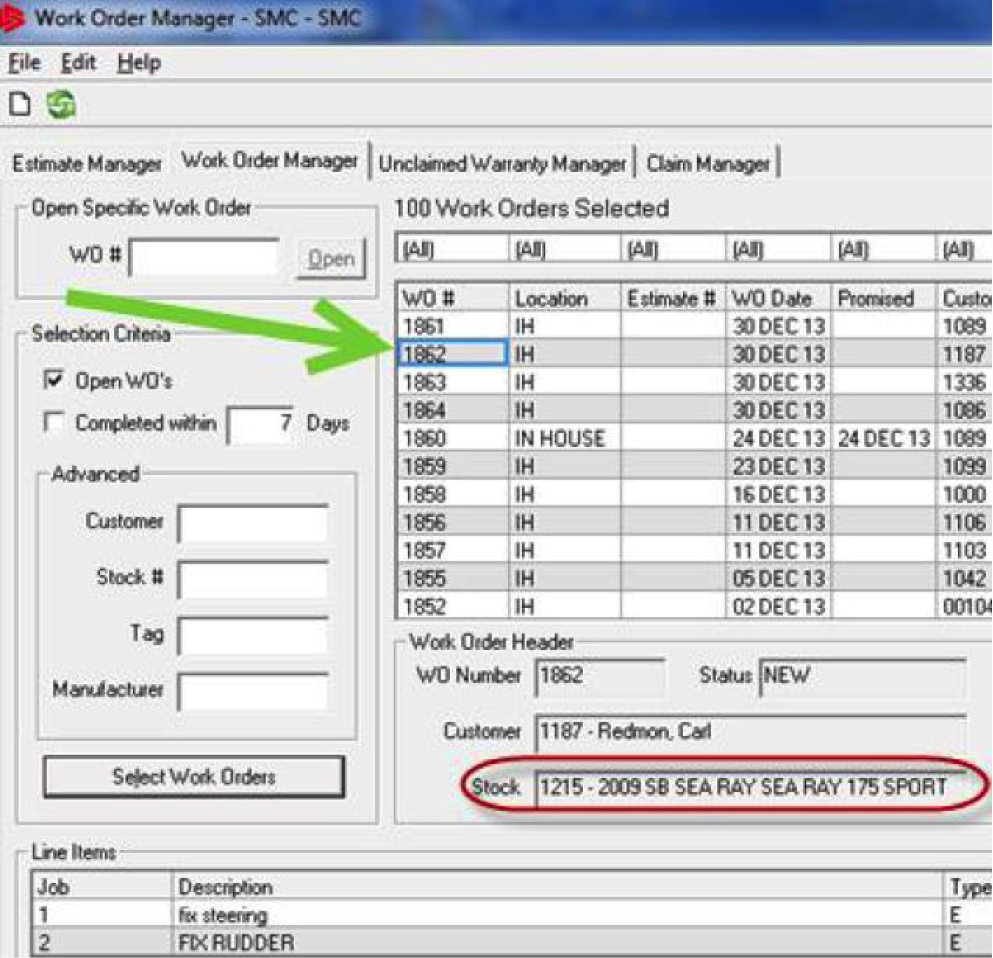Click WO date 02 DEC 13 cell
Viewport: 993px width, 958px height.
point(778,606)
